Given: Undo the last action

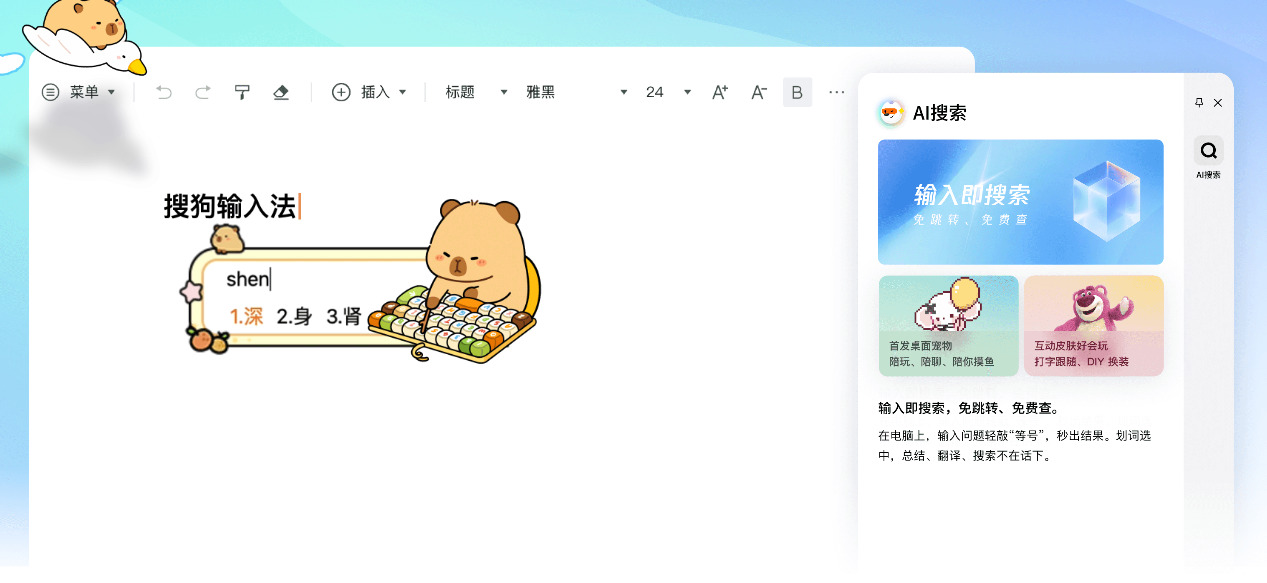Looking at the screenshot, I should 164,92.
